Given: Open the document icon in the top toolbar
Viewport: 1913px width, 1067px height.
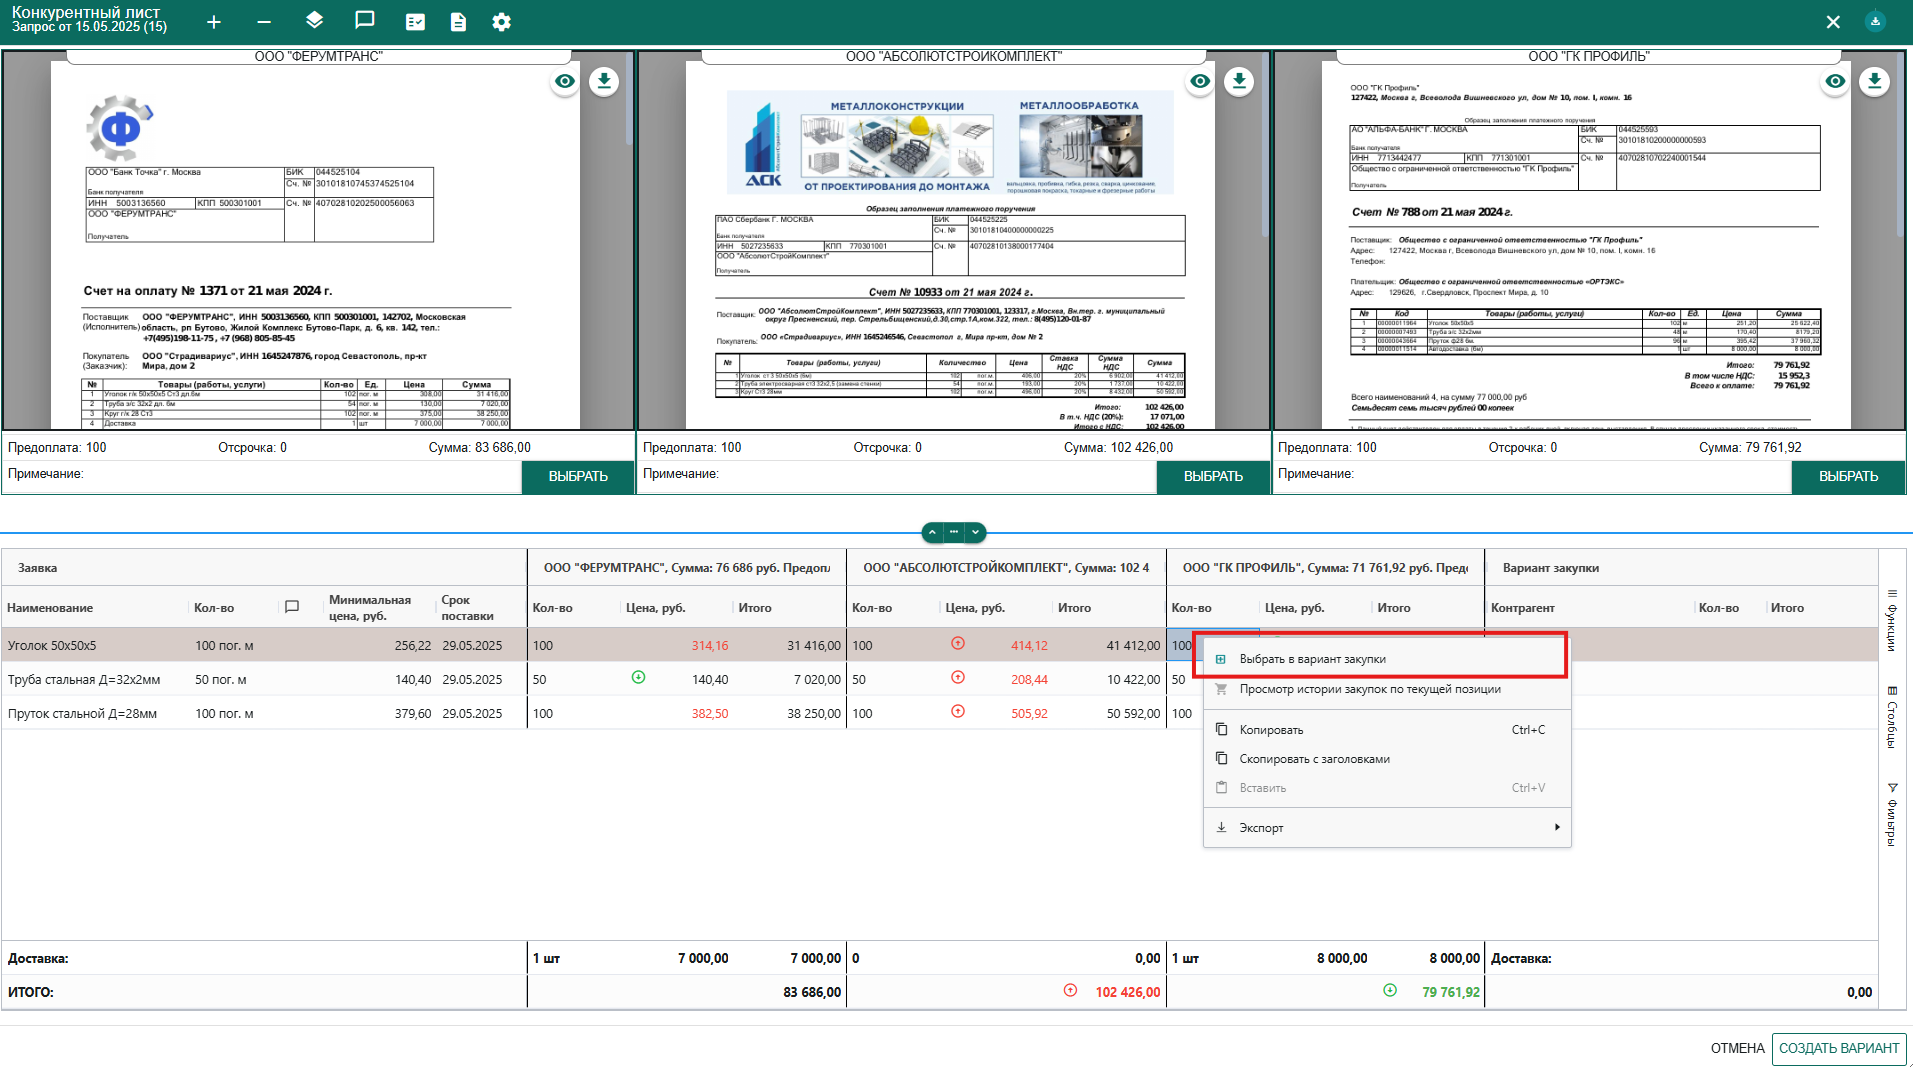Looking at the screenshot, I should pyautogui.click(x=458, y=22).
